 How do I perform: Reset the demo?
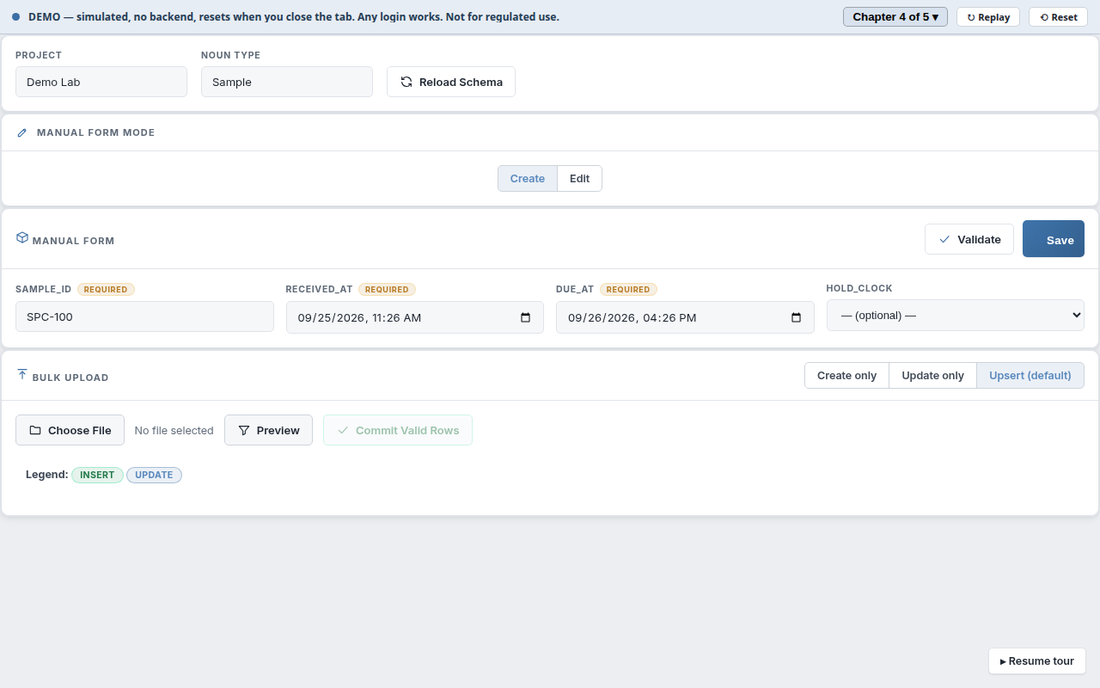tap(1058, 17)
